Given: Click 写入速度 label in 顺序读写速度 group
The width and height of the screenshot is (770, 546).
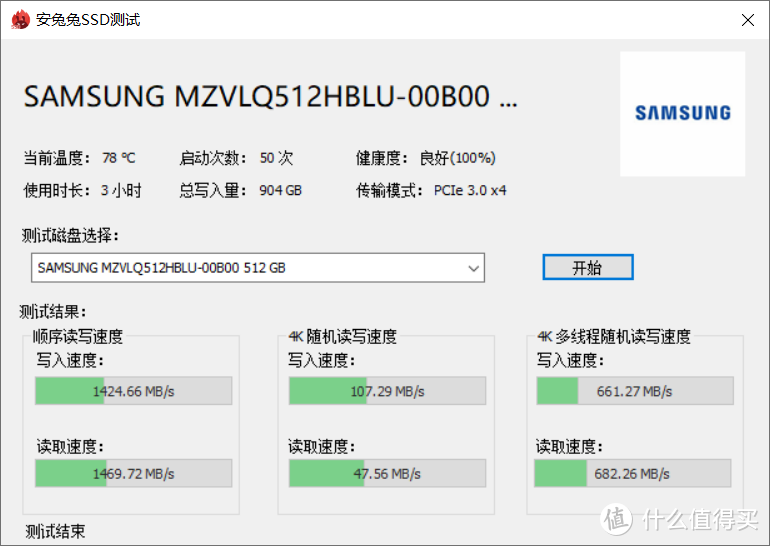Looking at the screenshot, I should tap(70, 360).
